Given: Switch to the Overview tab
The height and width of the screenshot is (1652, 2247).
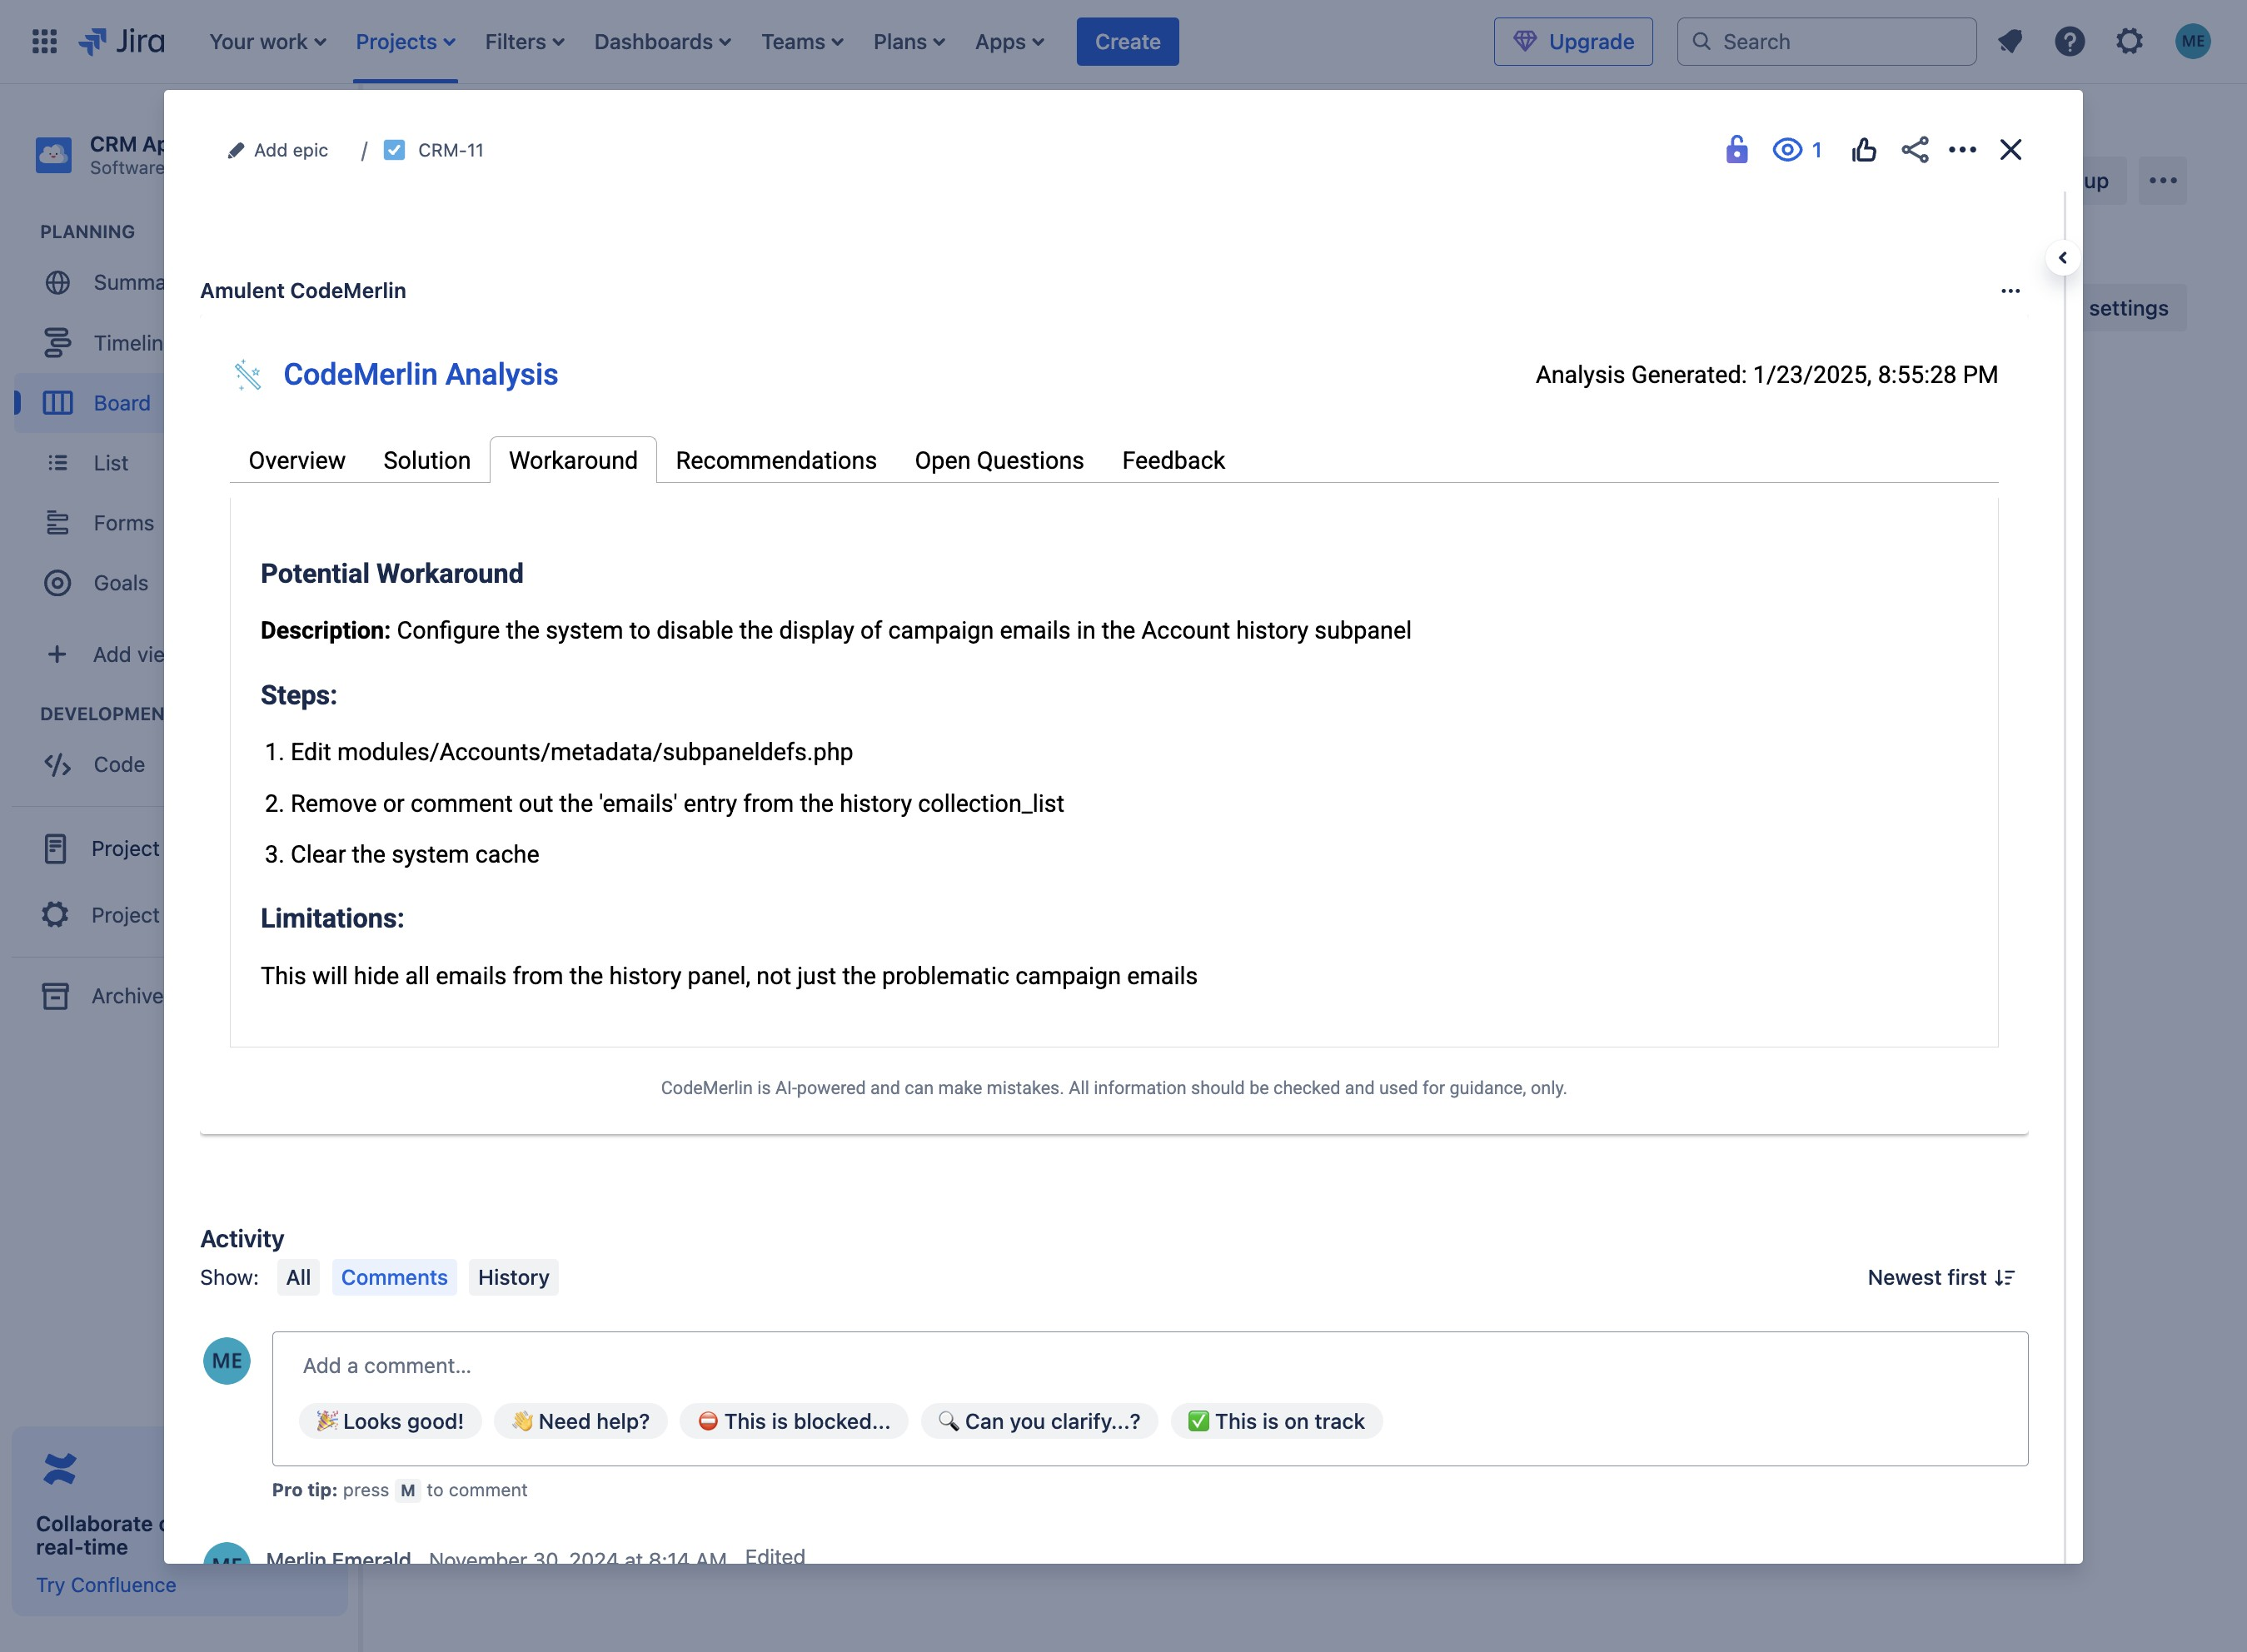Looking at the screenshot, I should [297, 460].
